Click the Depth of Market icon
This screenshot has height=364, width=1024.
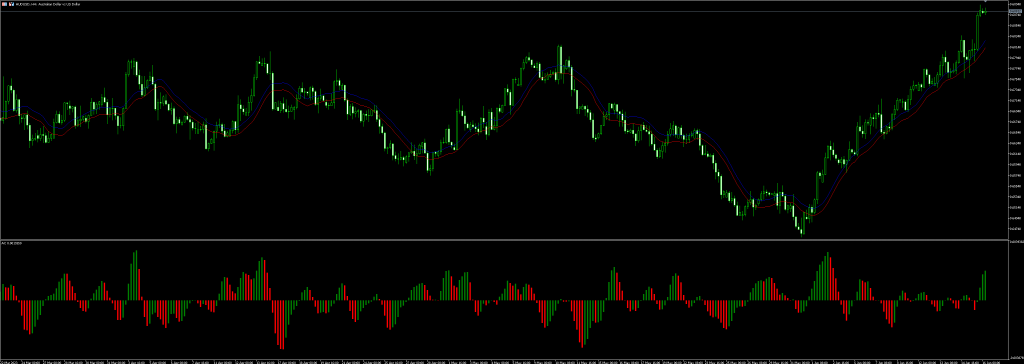click(11, 4)
